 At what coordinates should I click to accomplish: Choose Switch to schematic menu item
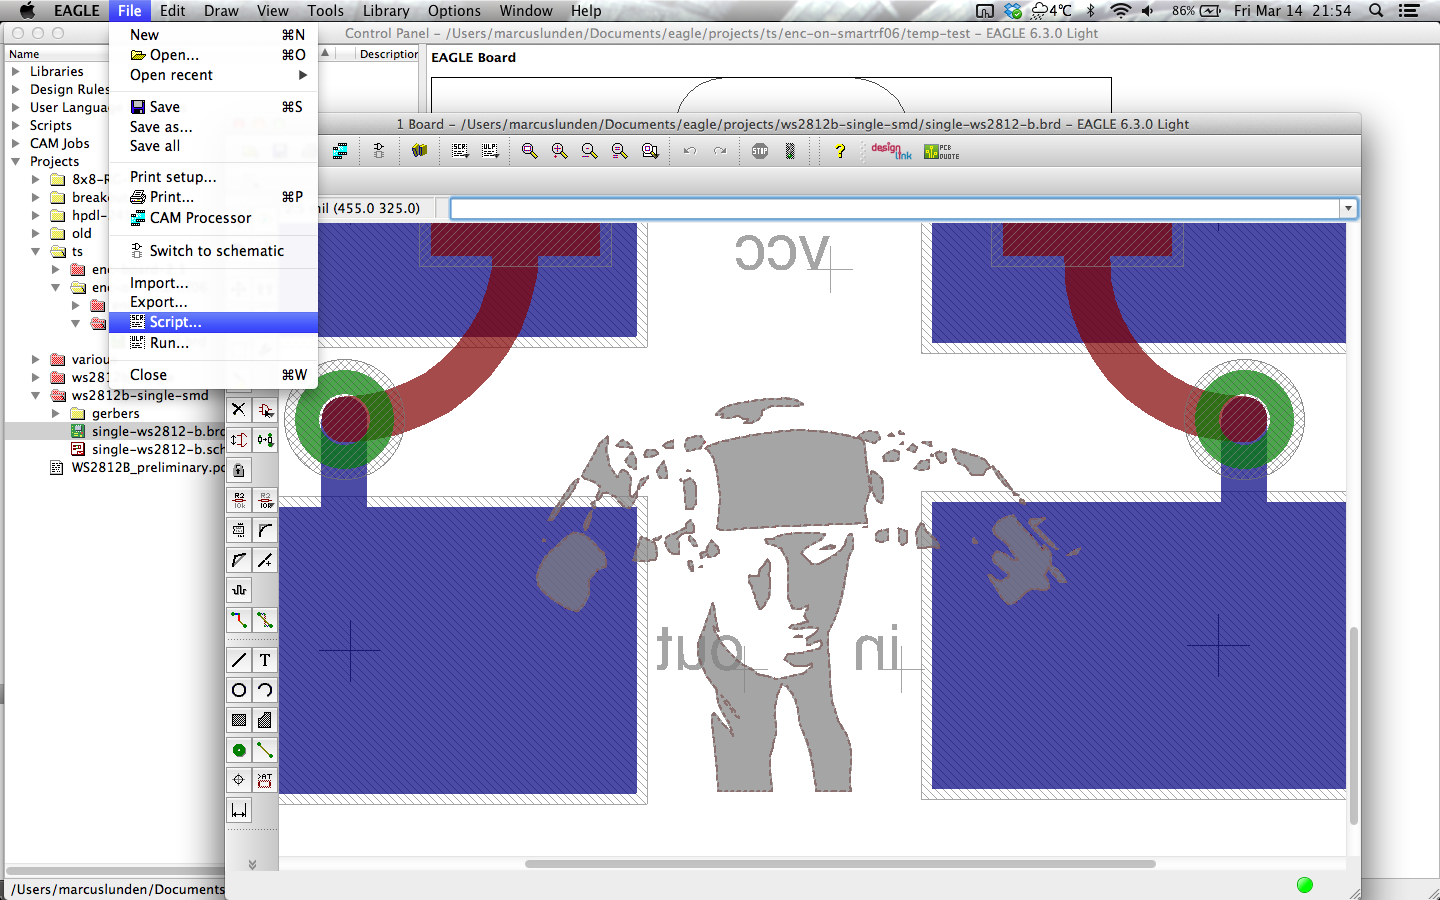[213, 251]
